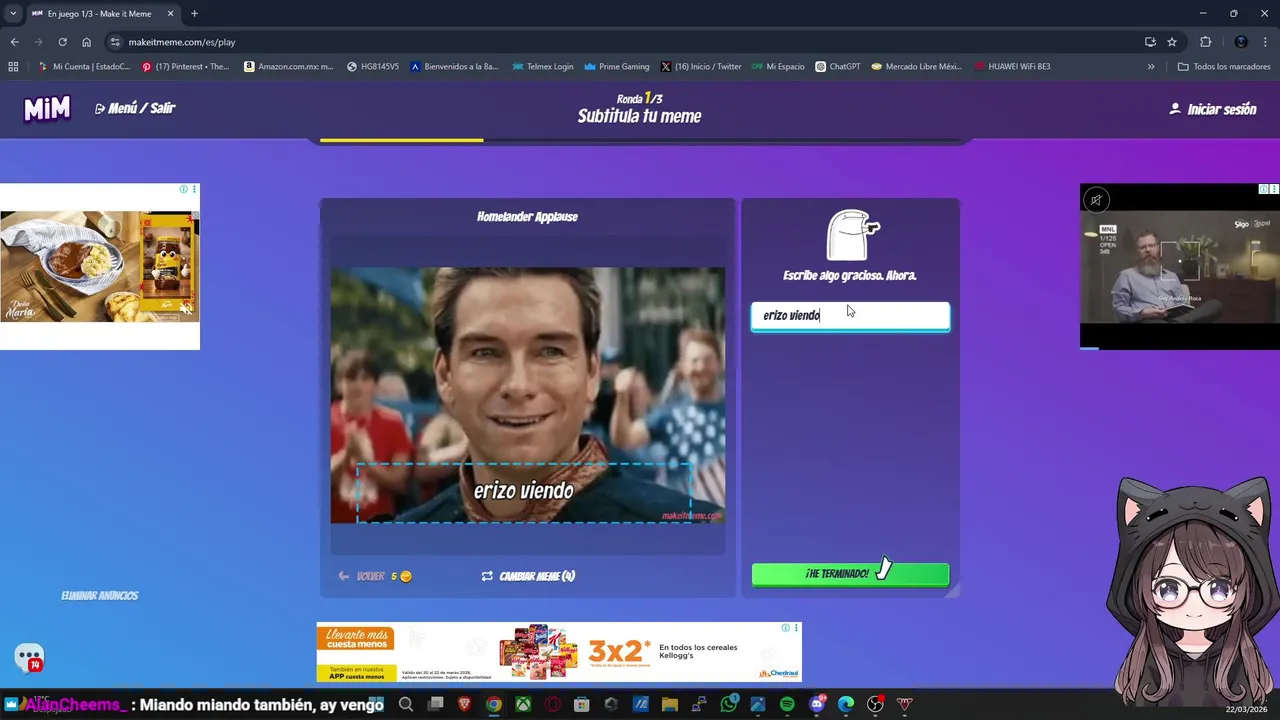Open the tab search dropdown
1280x720 pixels.
tap(12, 13)
